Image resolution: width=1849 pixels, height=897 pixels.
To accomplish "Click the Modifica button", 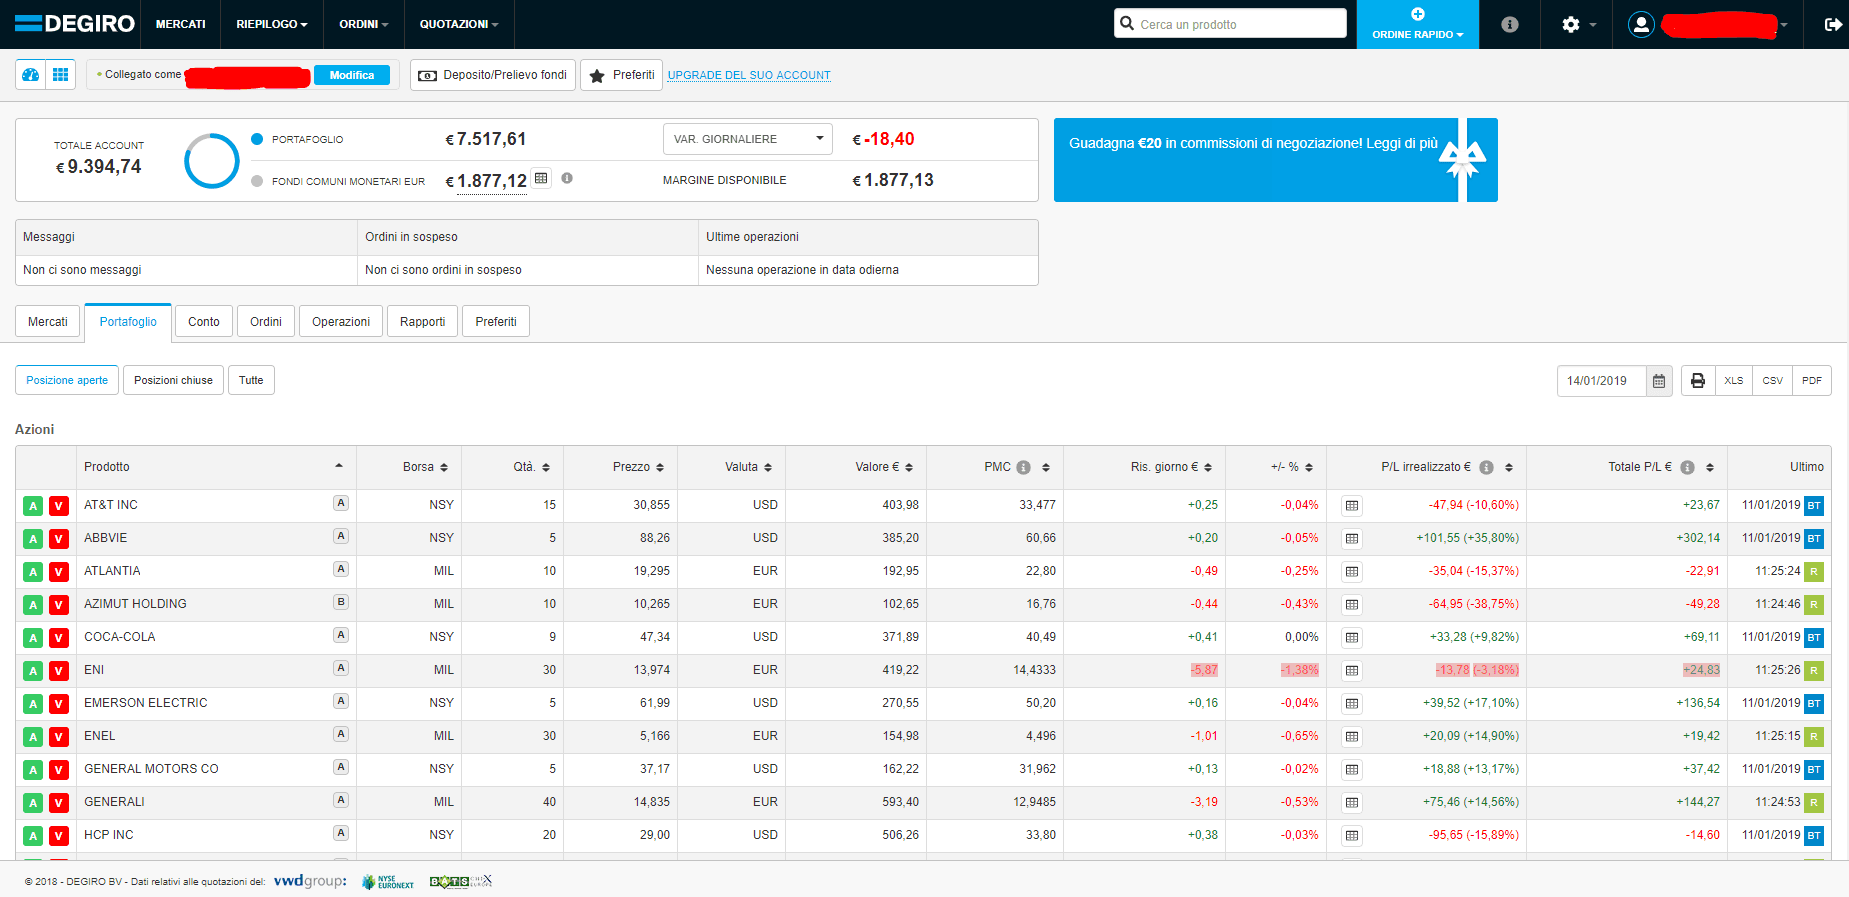I will [352, 75].
